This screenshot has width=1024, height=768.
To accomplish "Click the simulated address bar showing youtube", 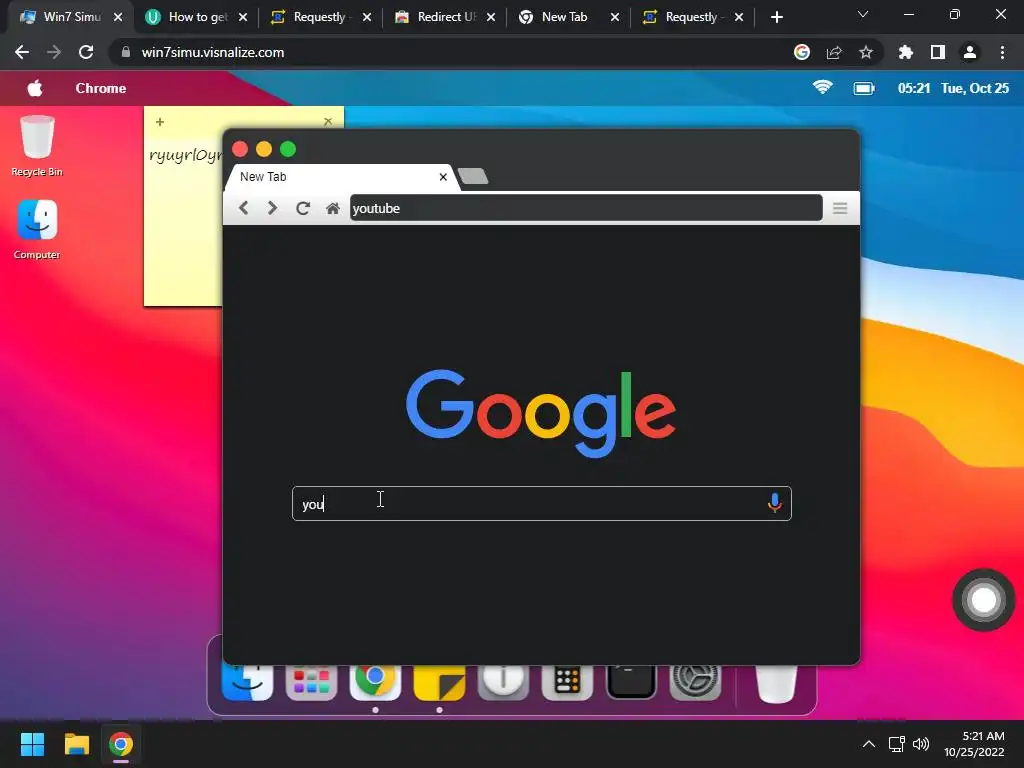I will [586, 208].
